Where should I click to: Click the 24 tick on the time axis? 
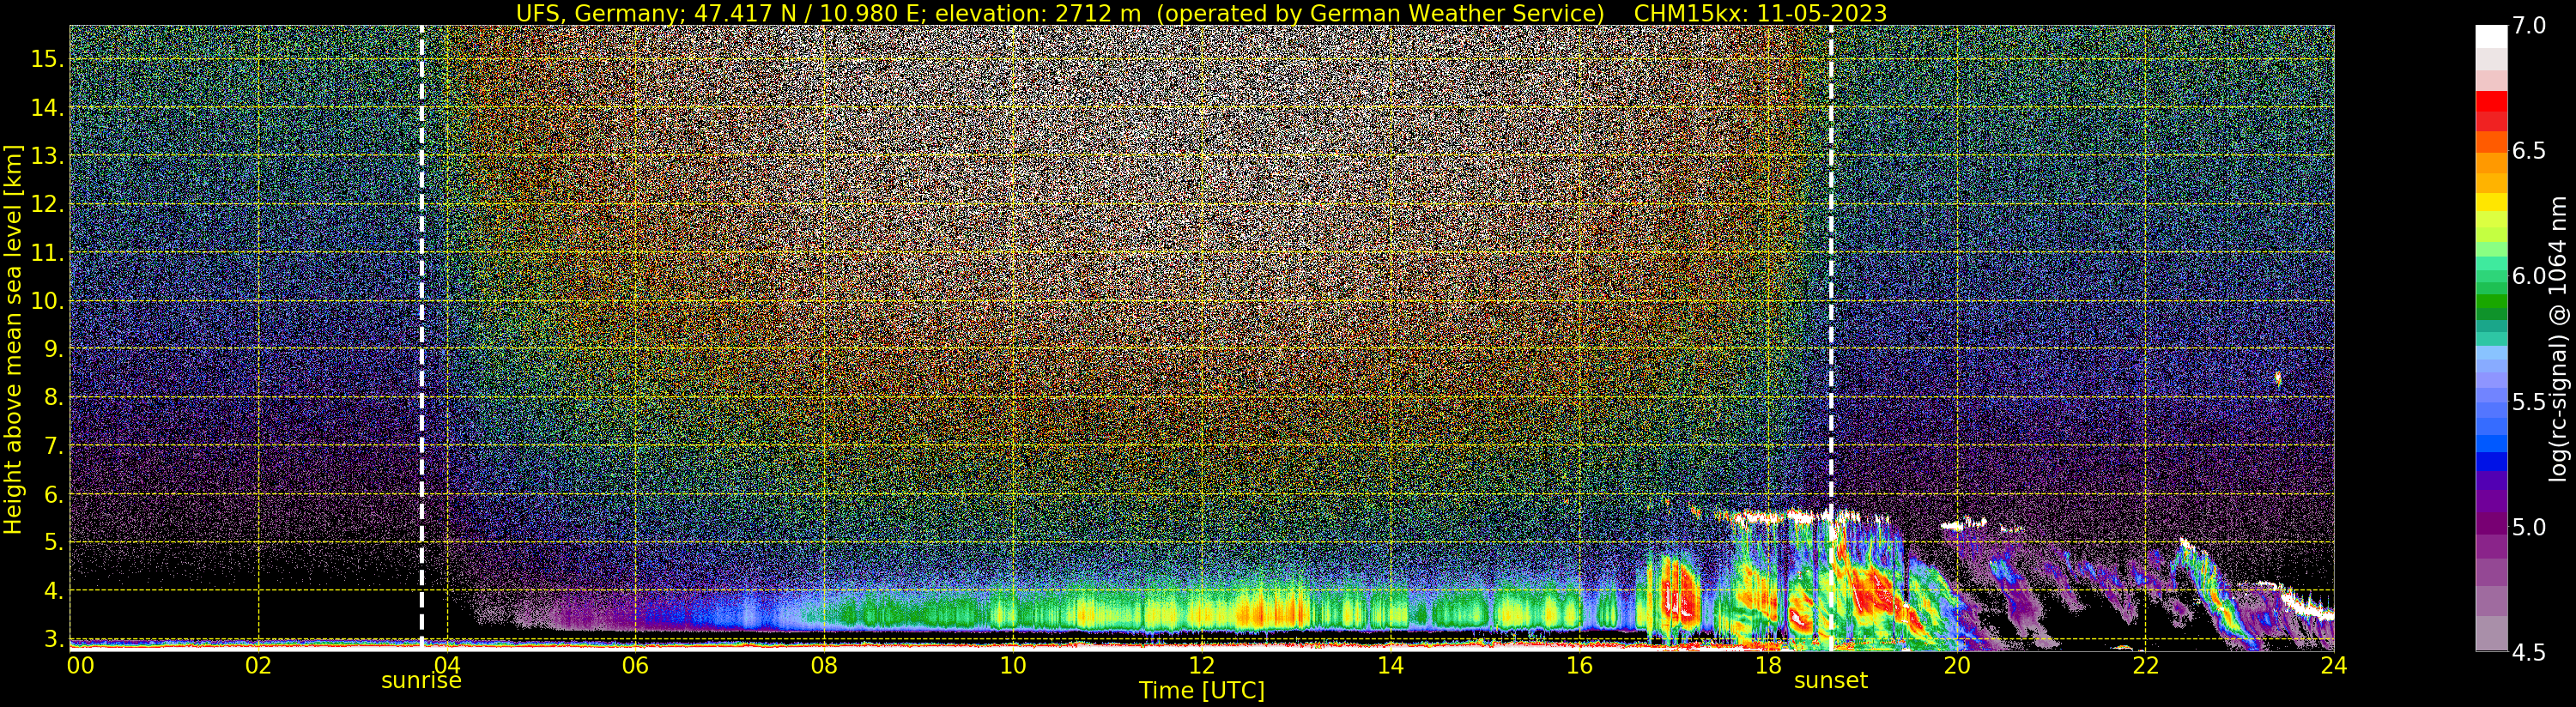coord(2333,666)
